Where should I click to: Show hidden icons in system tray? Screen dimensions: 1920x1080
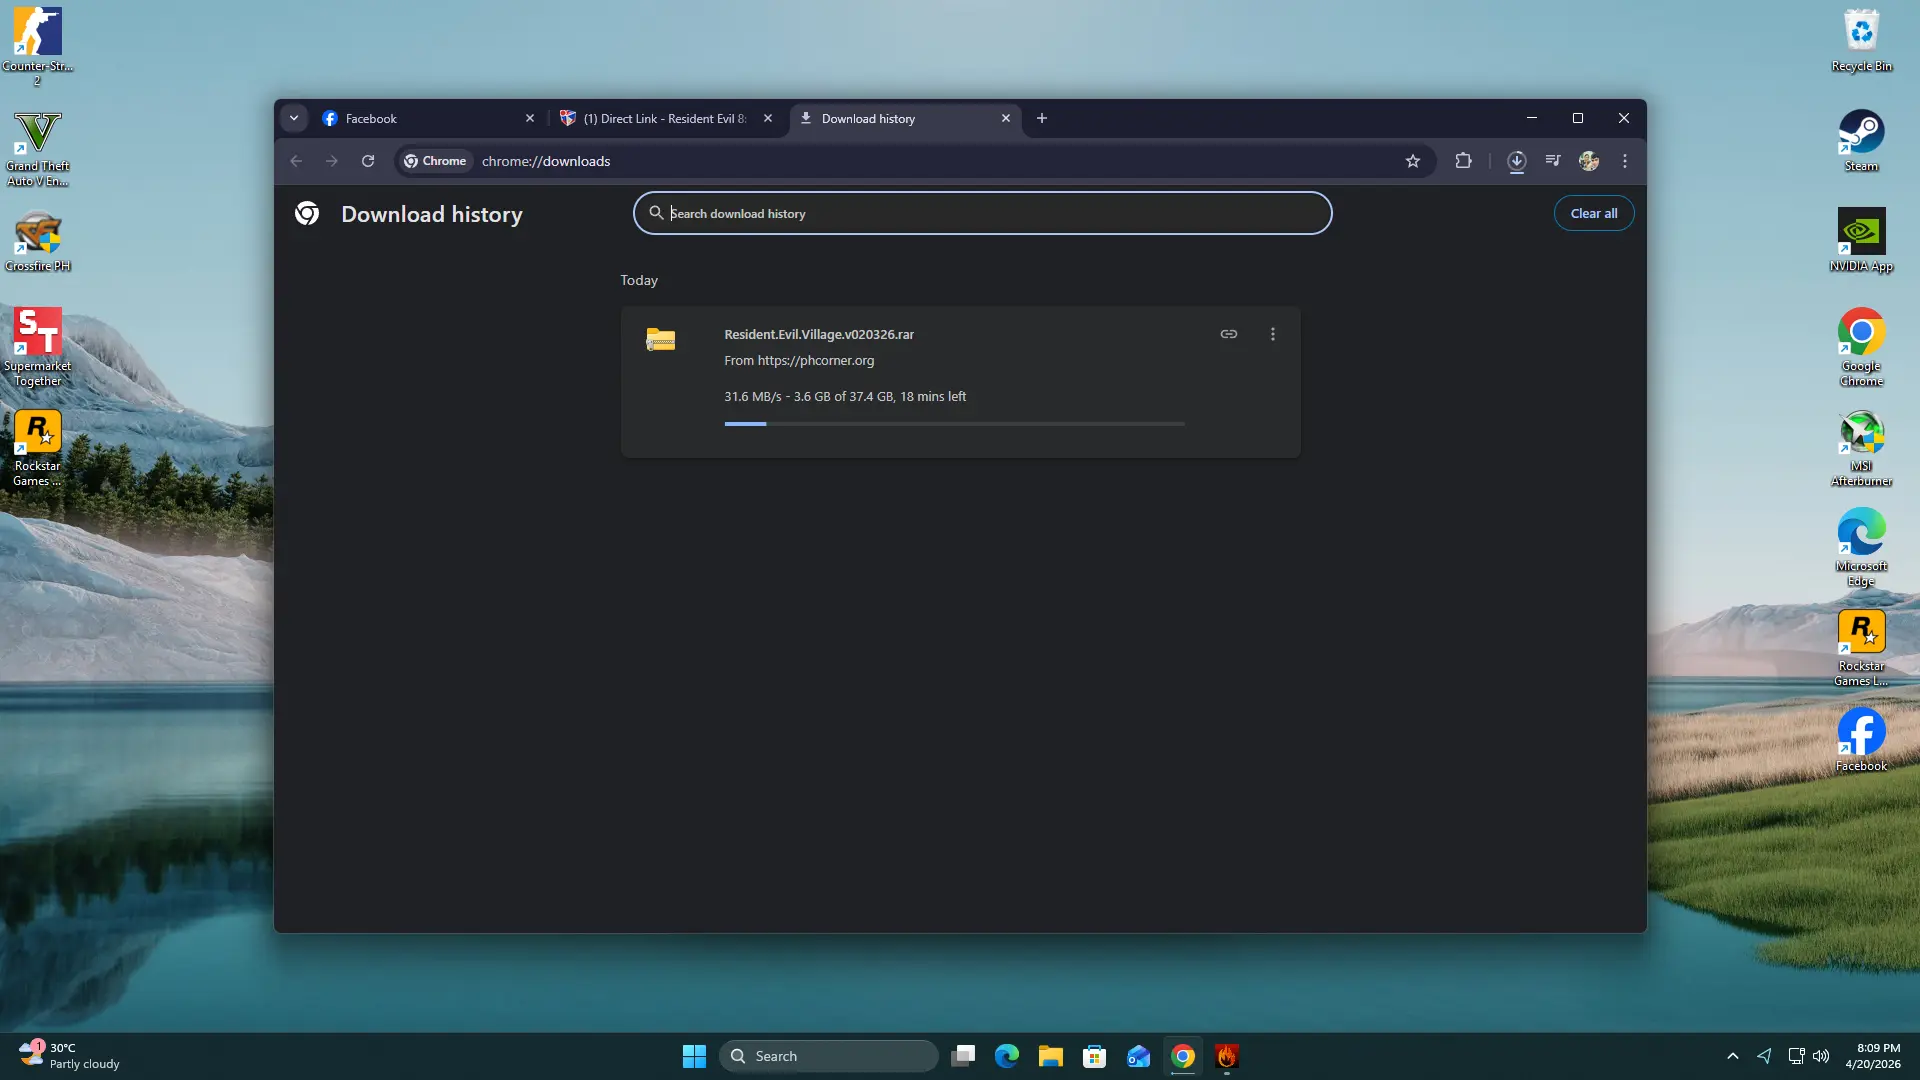[1732, 1056]
